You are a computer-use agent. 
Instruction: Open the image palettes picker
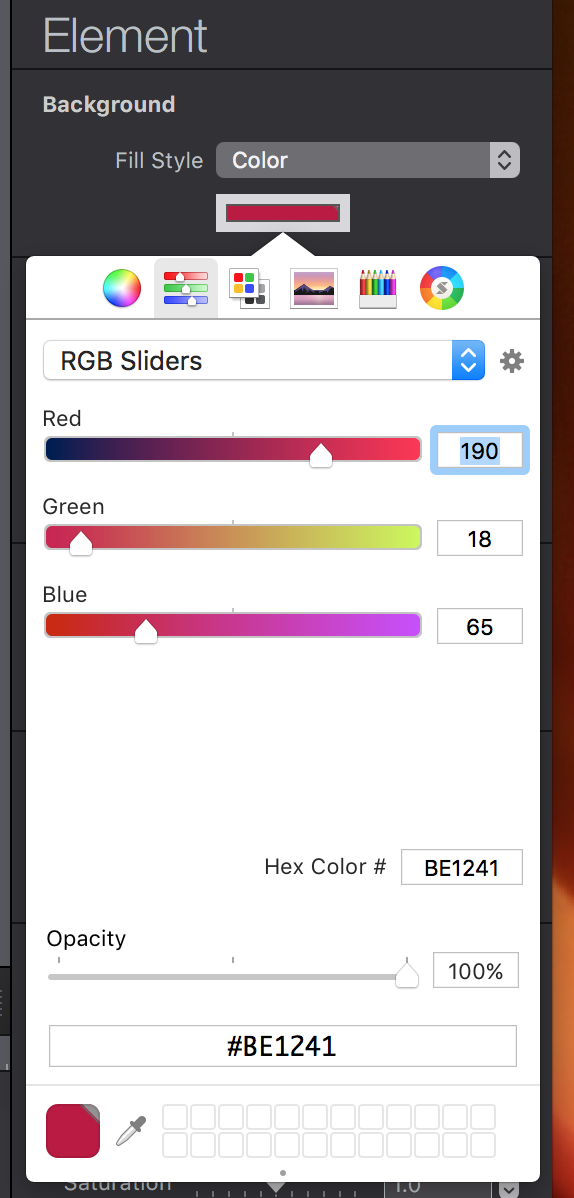(314, 289)
